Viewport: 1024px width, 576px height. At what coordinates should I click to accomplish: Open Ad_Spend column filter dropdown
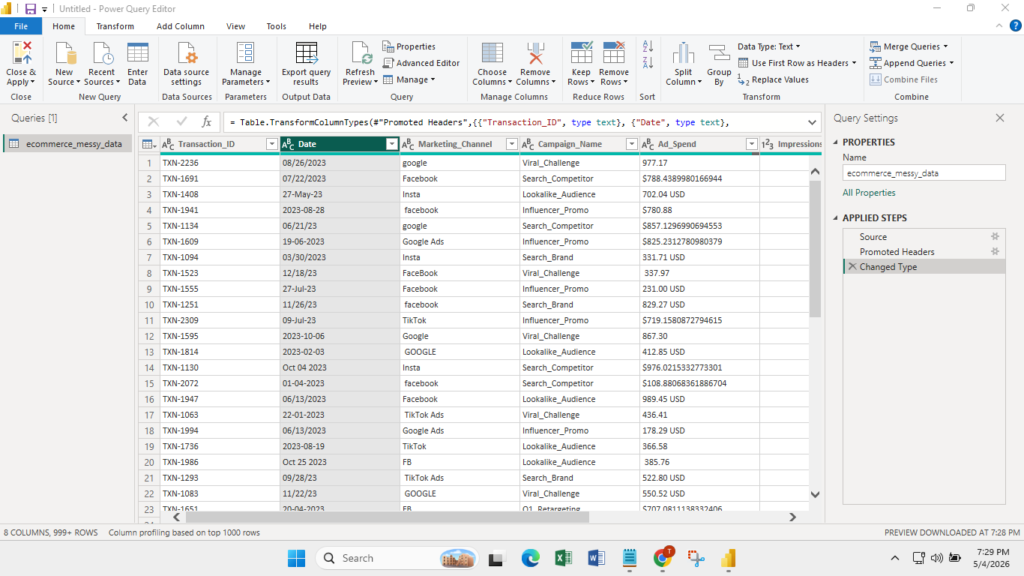pos(751,144)
